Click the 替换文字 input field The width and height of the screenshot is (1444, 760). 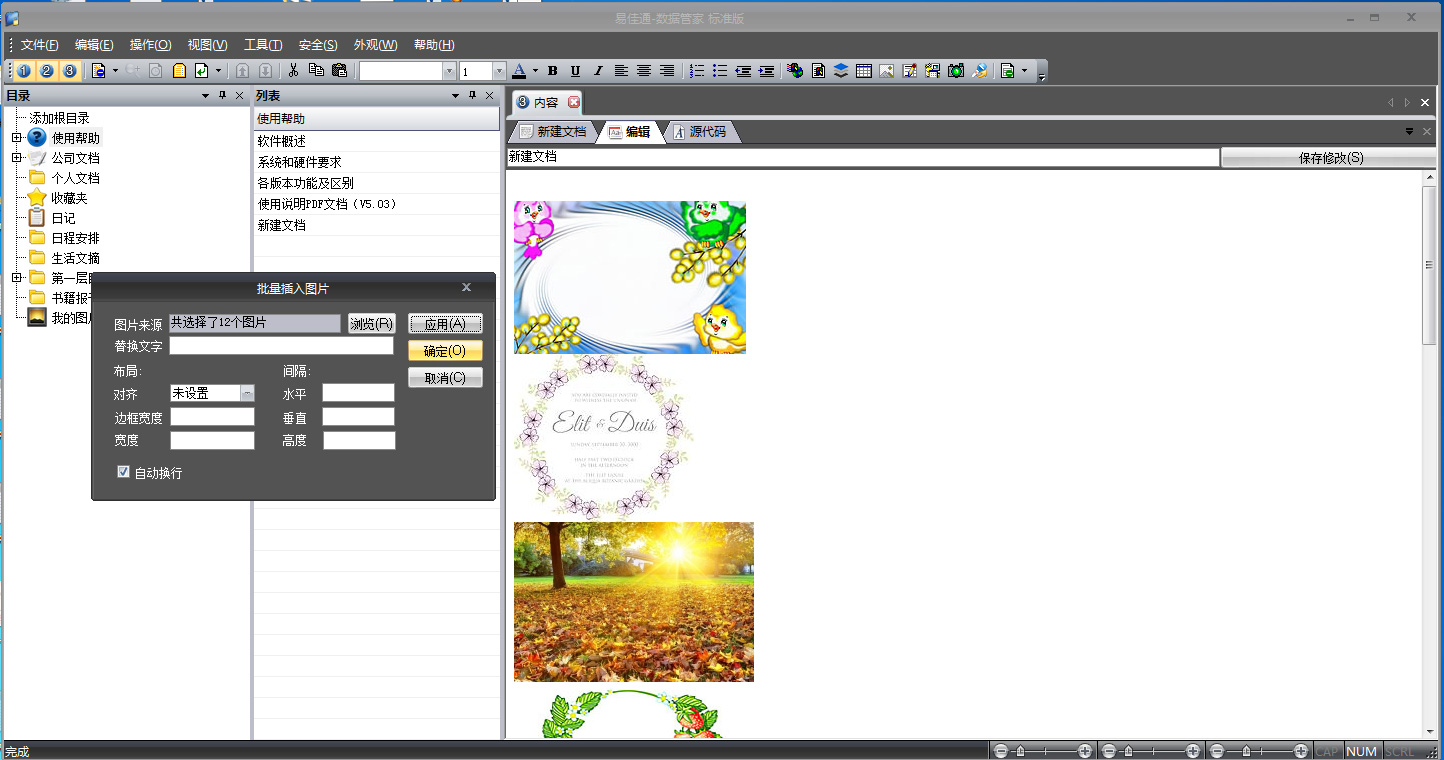(x=281, y=346)
